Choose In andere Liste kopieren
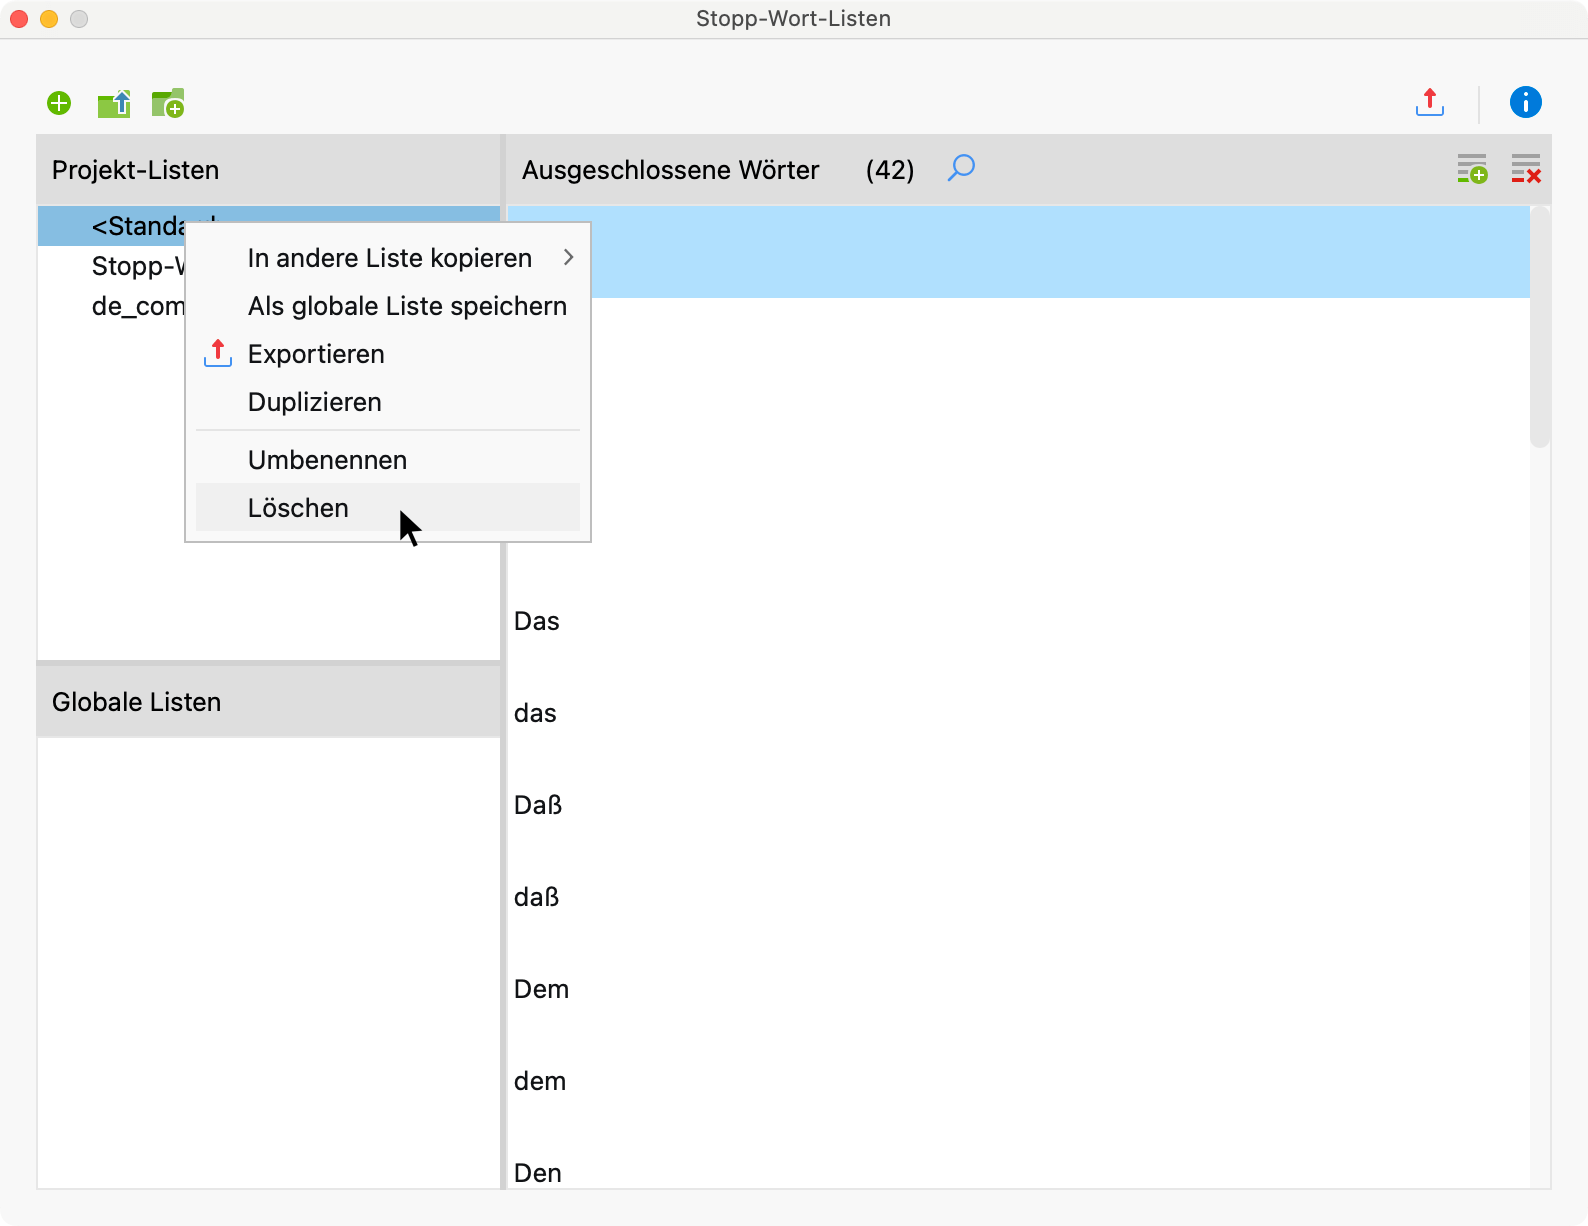This screenshot has height=1226, width=1588. tap(388, 258)
